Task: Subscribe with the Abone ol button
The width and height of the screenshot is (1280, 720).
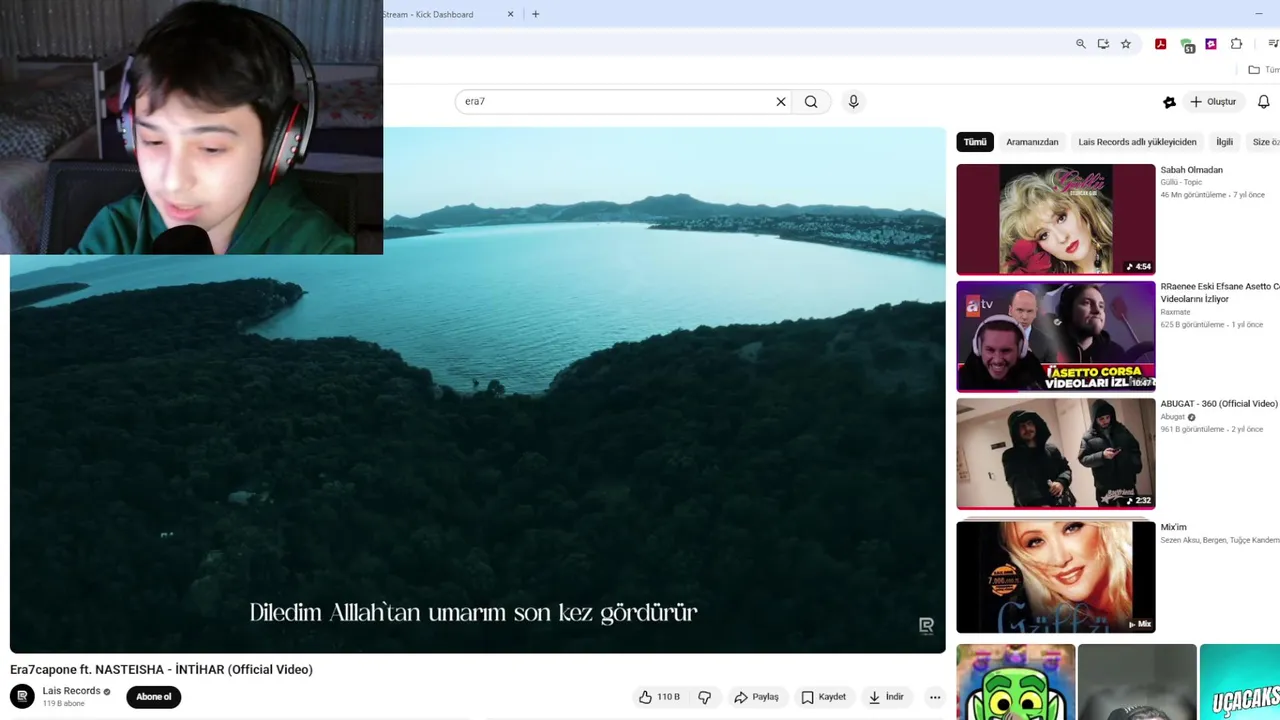Action: 153,697
